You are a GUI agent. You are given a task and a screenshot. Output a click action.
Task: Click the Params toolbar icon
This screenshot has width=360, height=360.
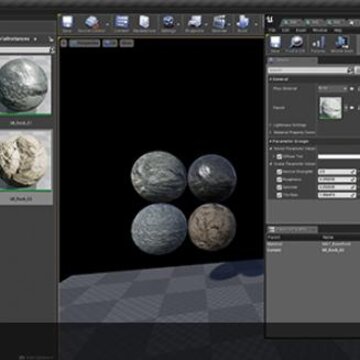pyautogui.click(x=318, y=42)
